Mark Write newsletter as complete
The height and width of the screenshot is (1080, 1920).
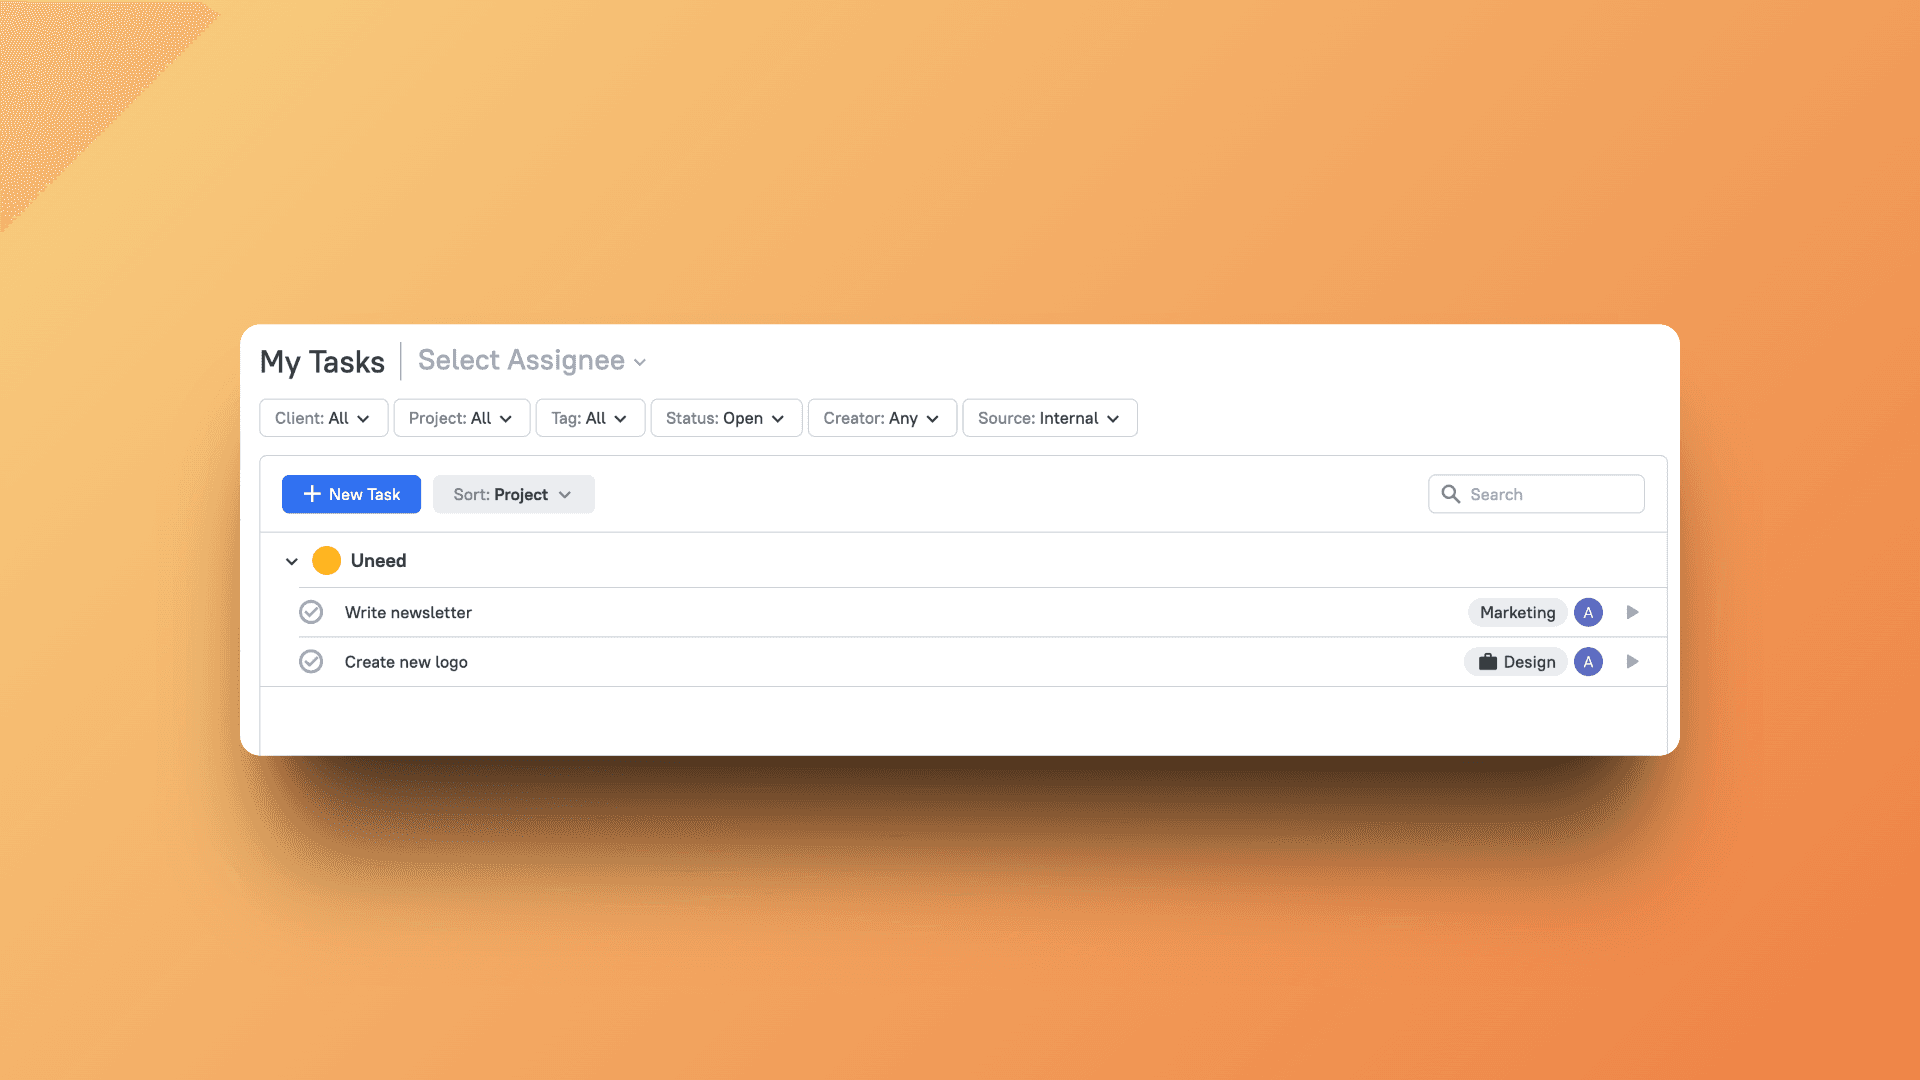click(x=311, y=611)
